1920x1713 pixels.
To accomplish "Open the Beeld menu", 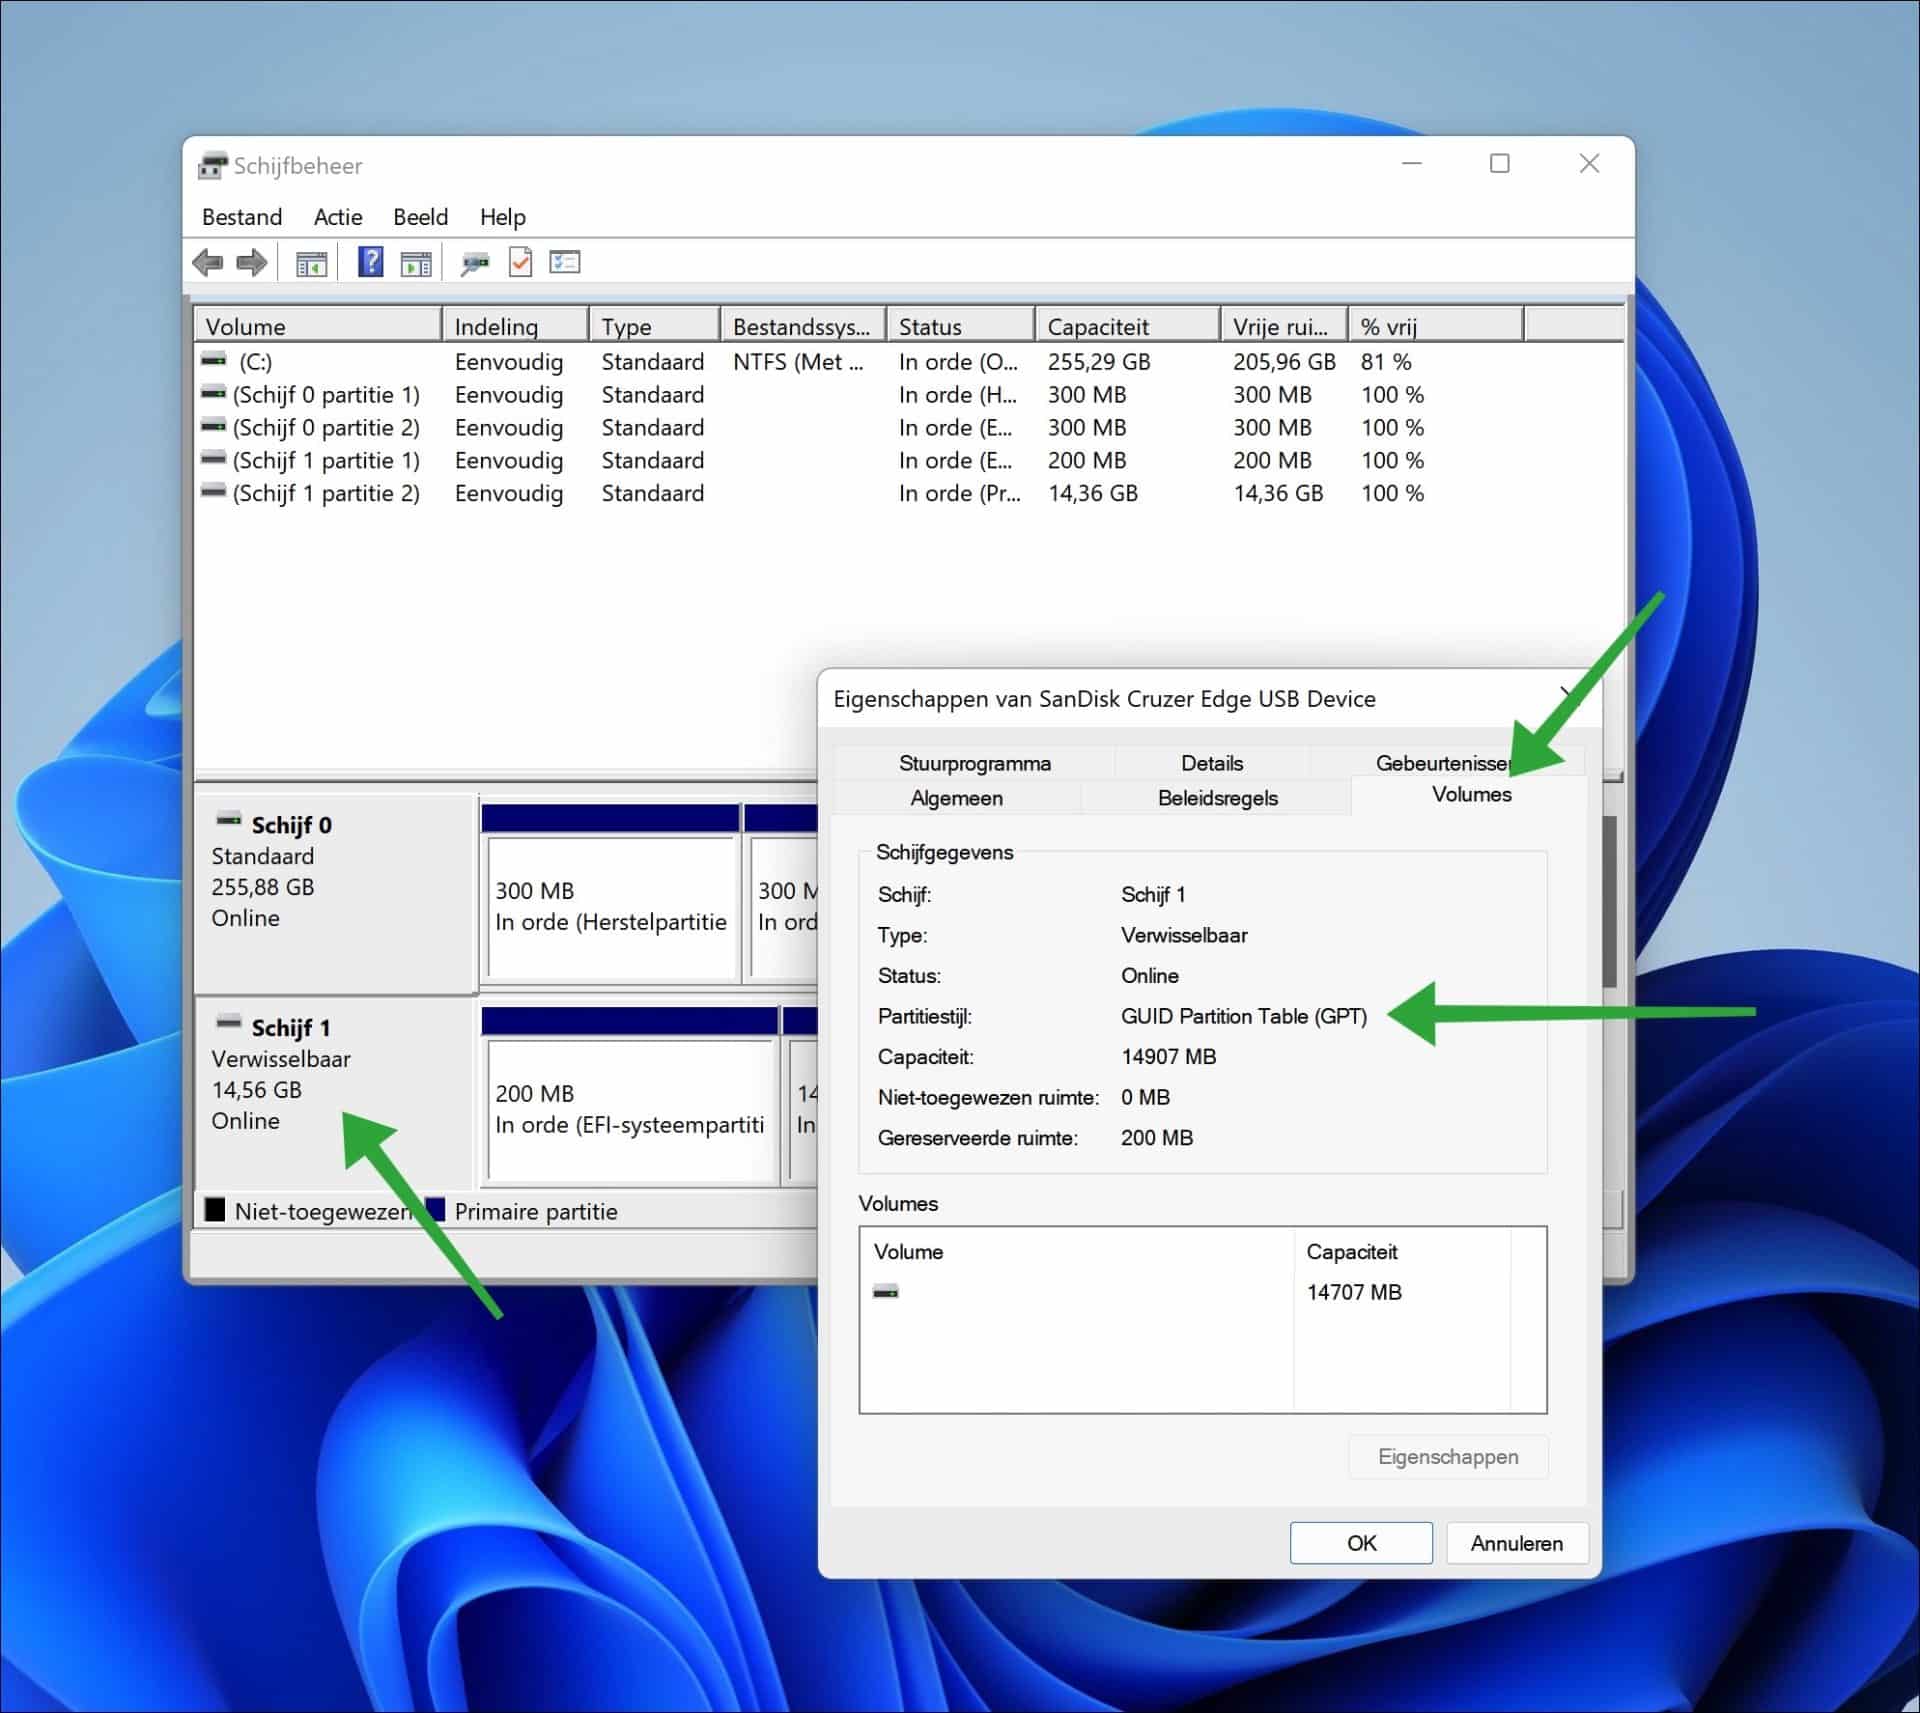I will (420, 217).
